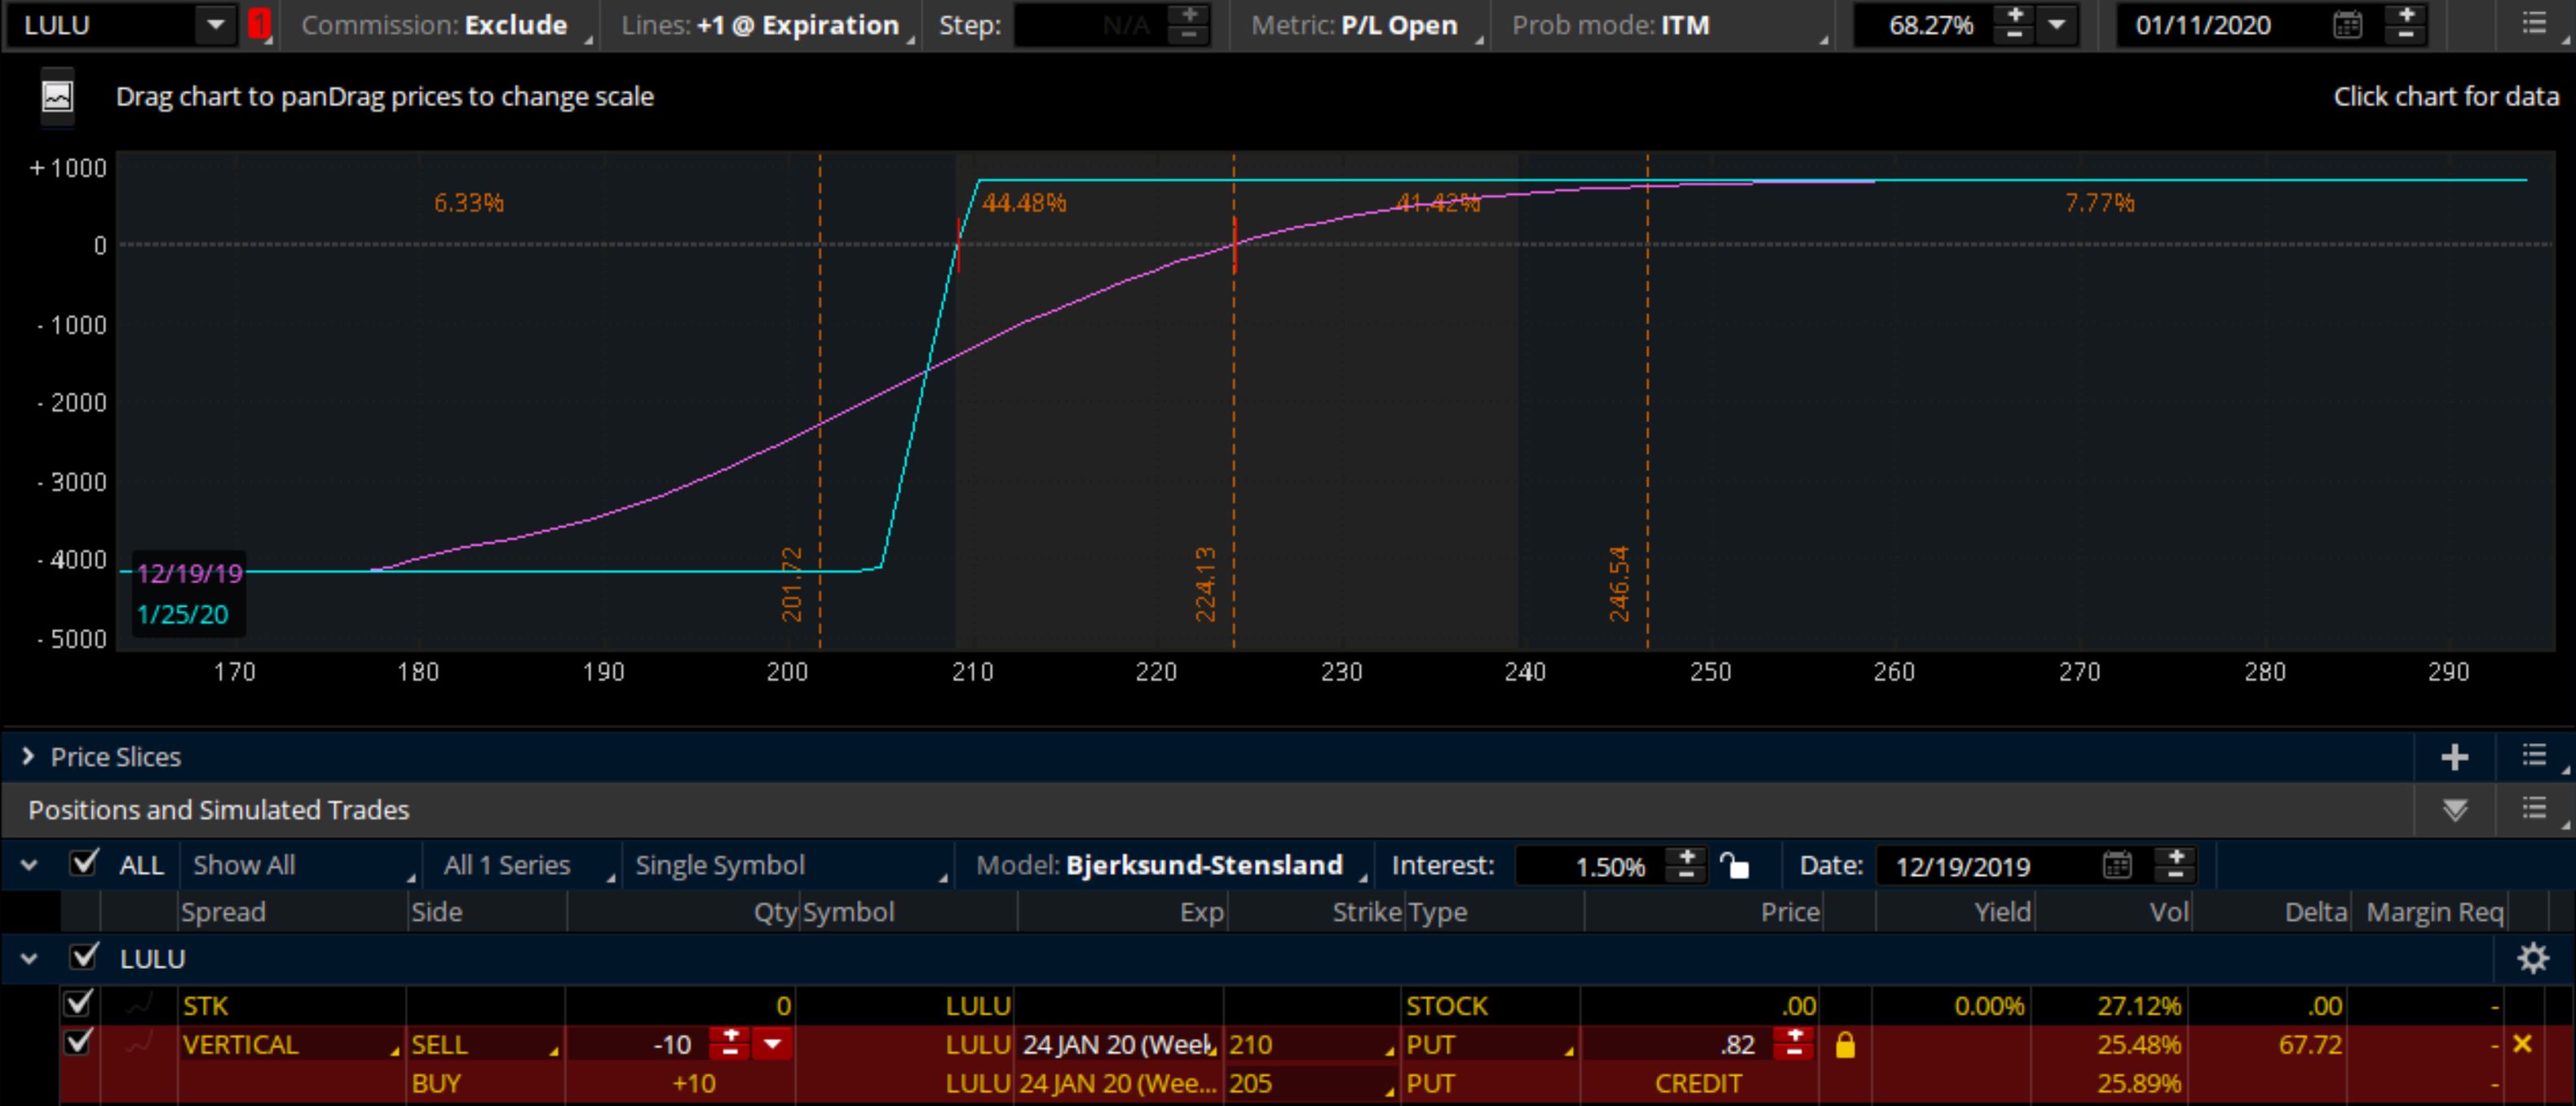Uncheck the STK row checkbox
The image size is (2576, 1106).
(x=77, y=1003)
